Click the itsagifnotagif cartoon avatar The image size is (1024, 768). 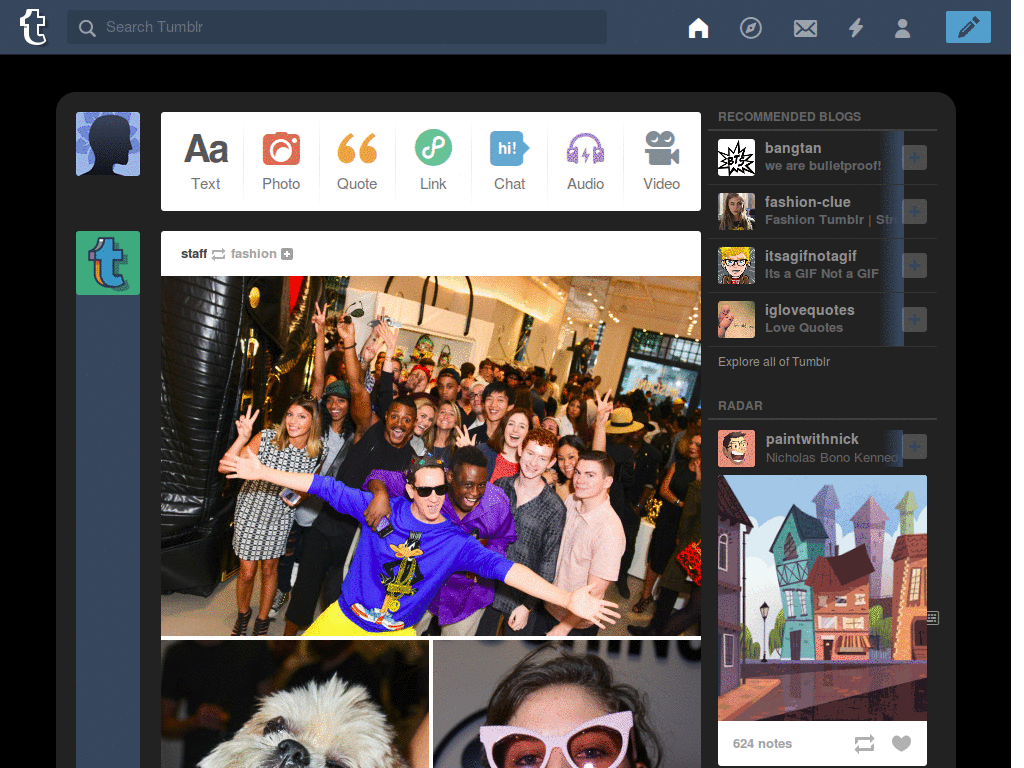[736, 265]
